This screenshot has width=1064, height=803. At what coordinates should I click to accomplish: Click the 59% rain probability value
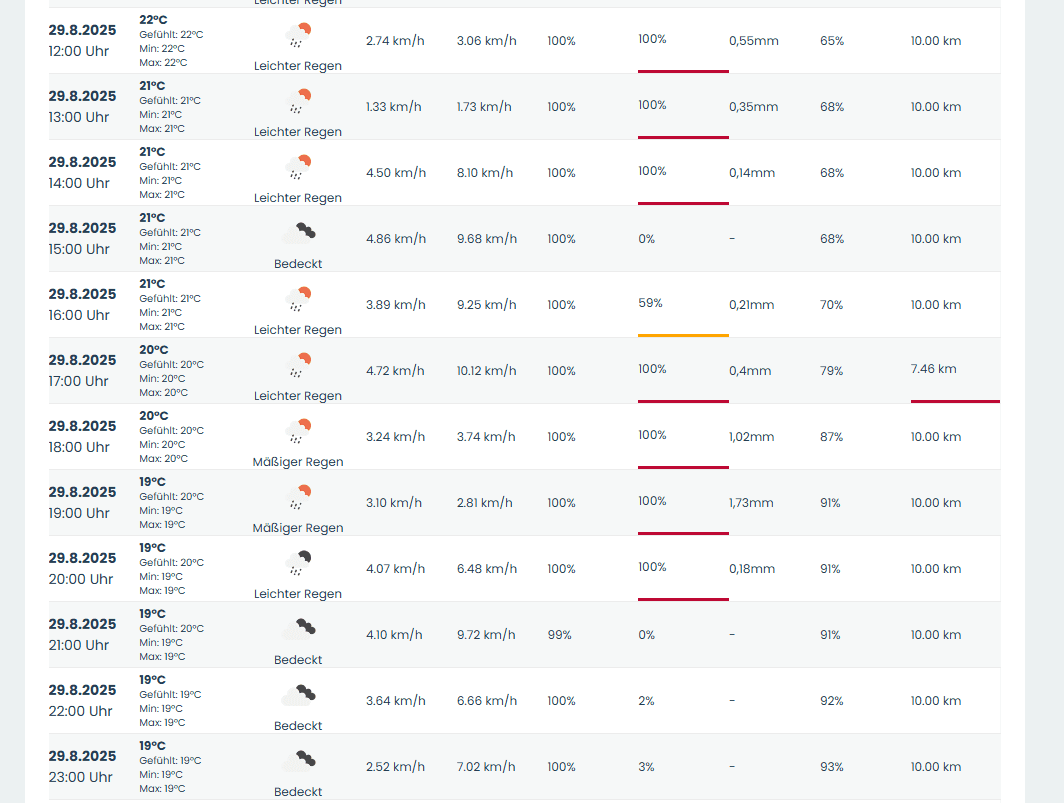[650, 303]
